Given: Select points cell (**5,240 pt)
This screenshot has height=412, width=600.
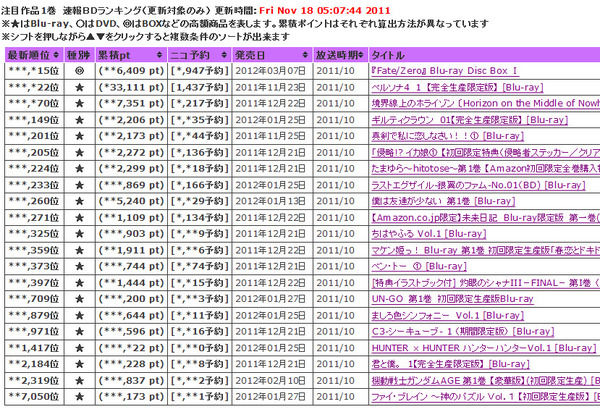Looking at the screenshot, I should point(131,201).
